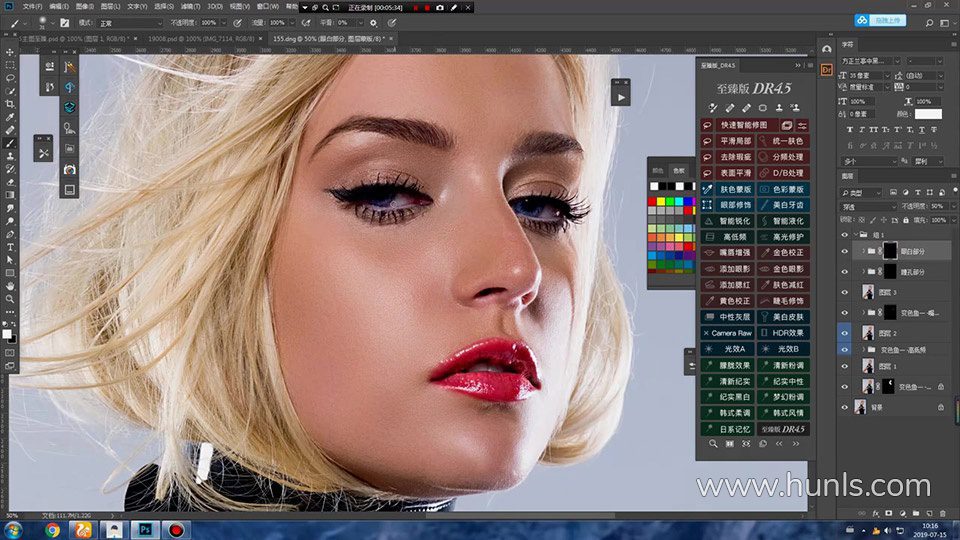Open Chrome from the taskbar
960x540 pixels.
[52, 529]
